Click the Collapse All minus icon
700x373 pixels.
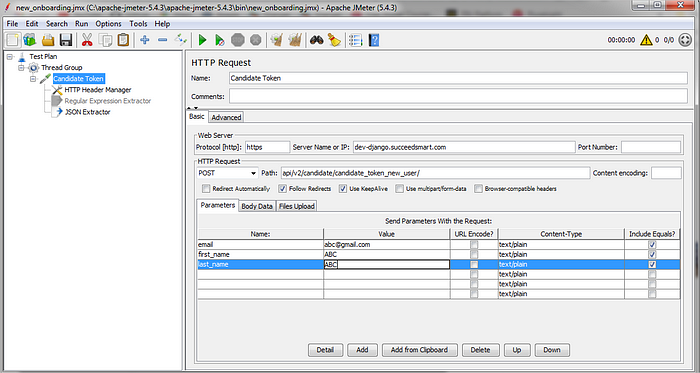[x=162, y=40]
